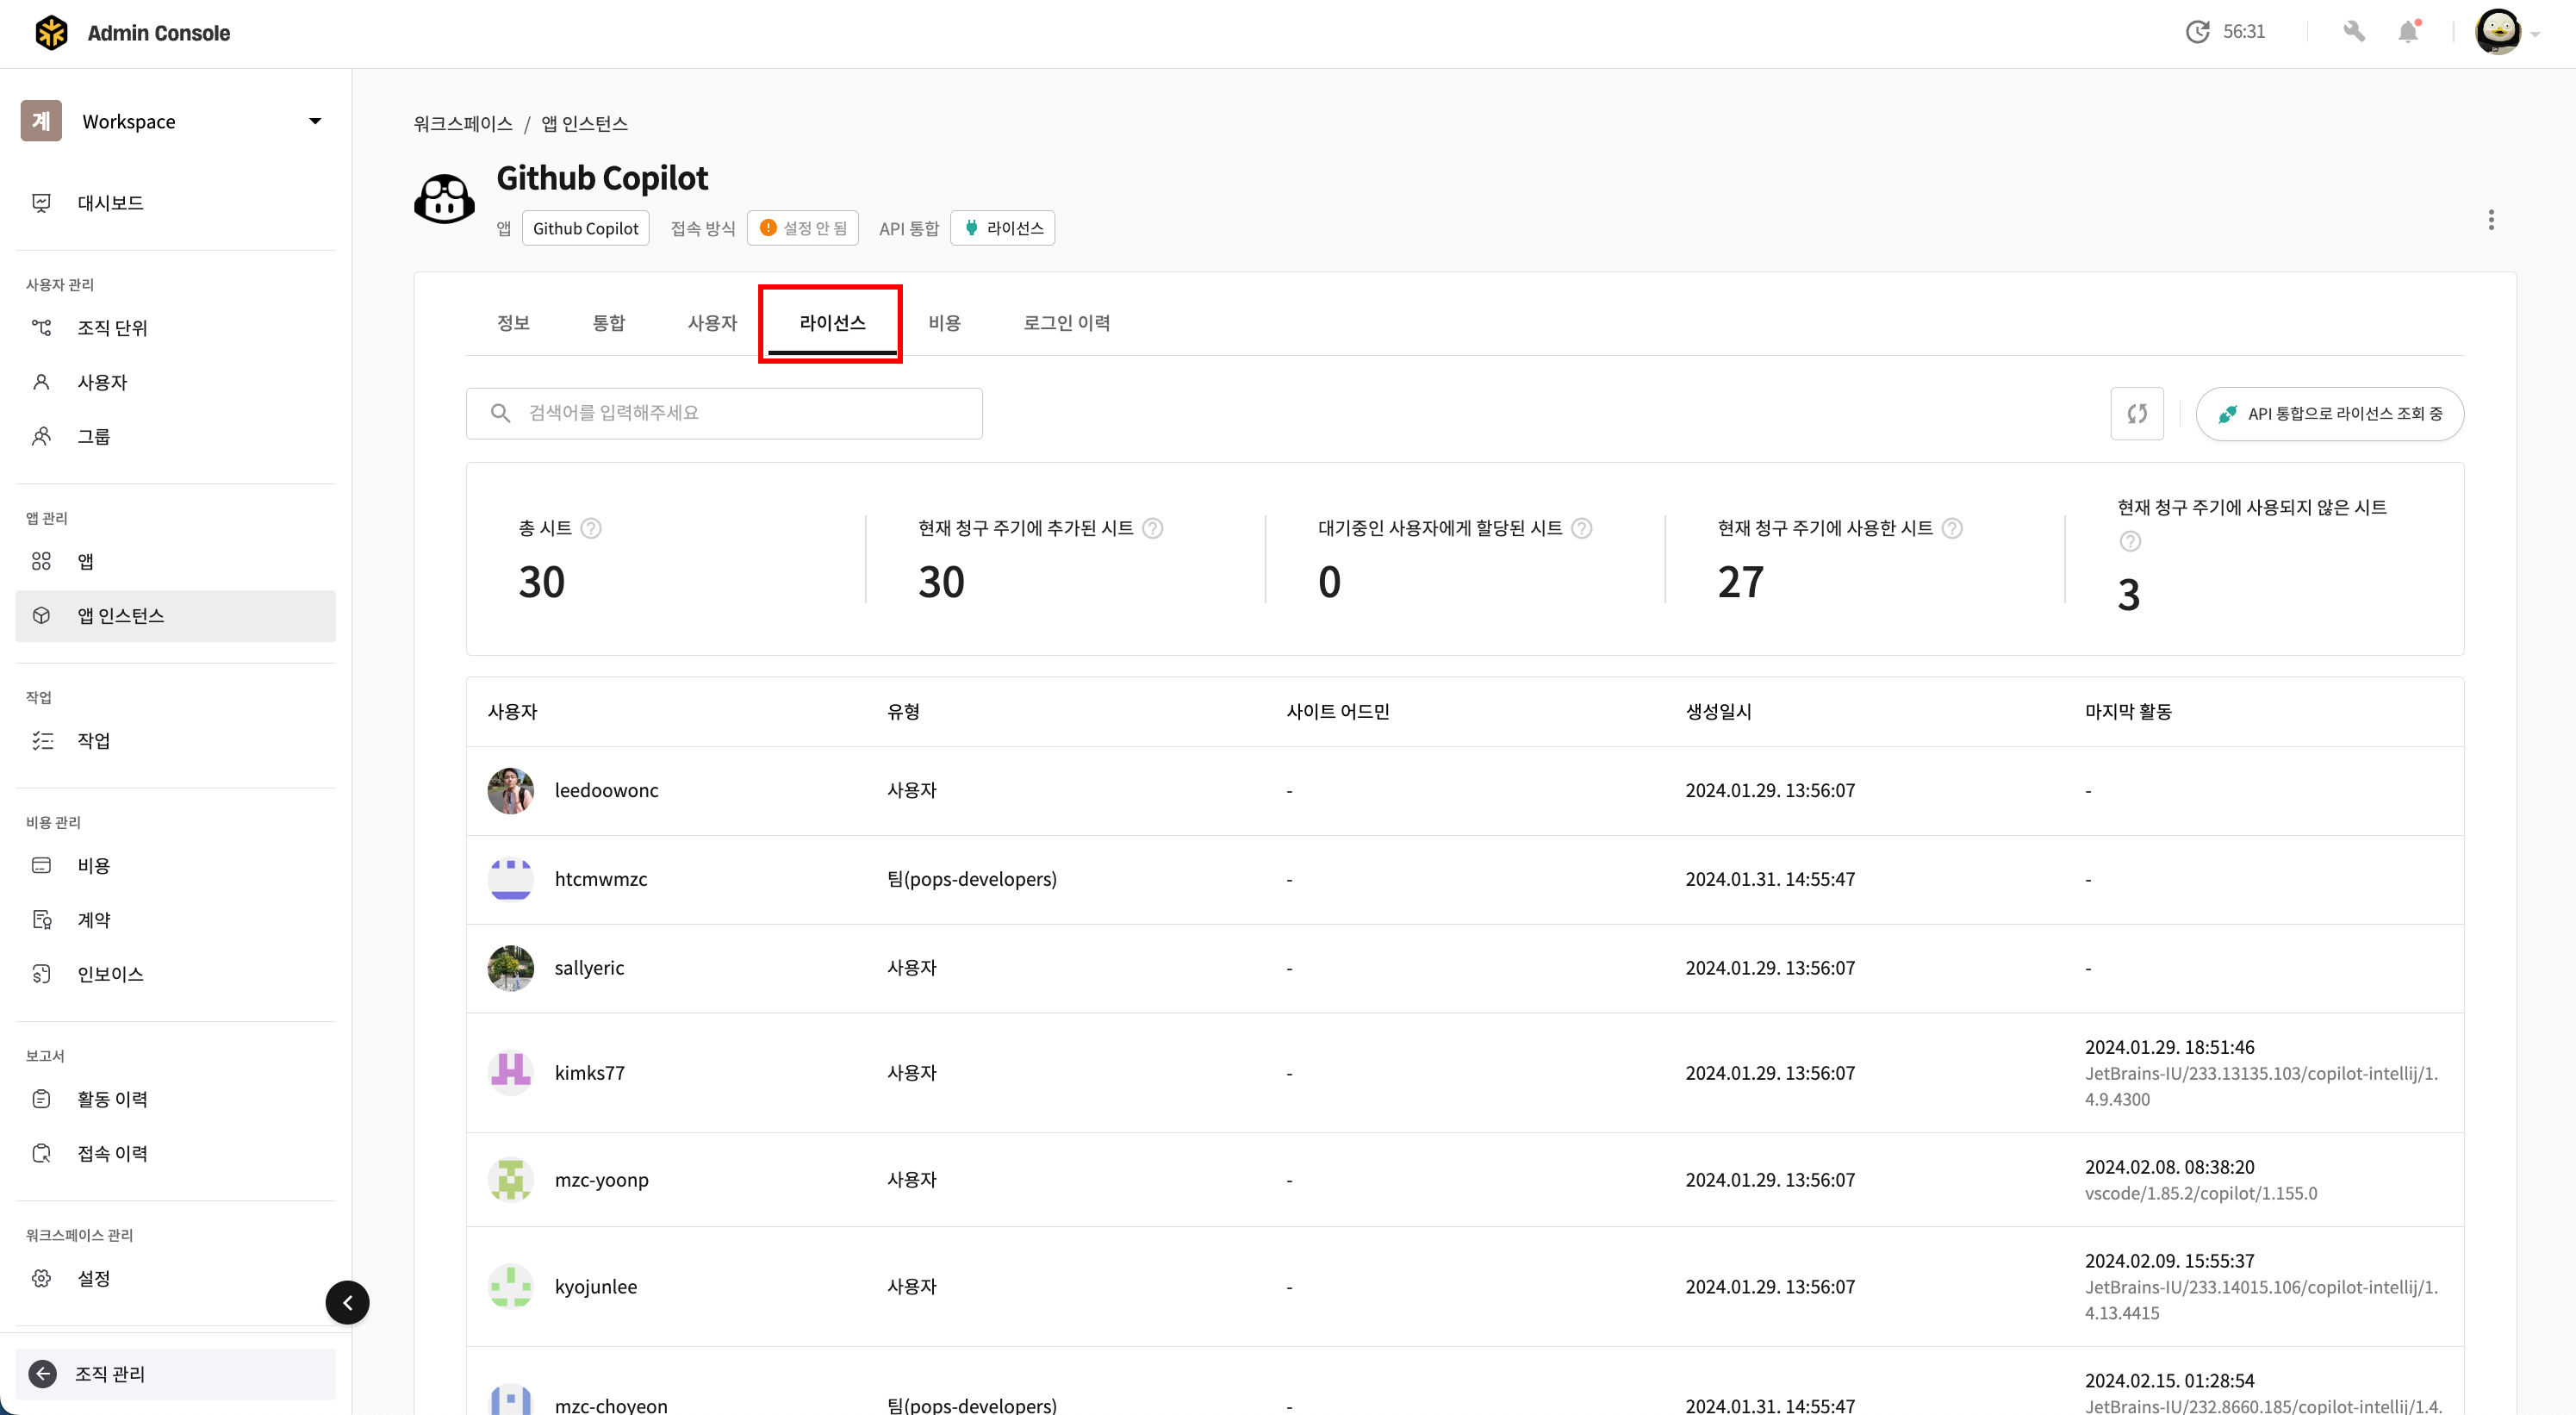This screenshot has width=2576, height=1415.
Task: Open 인보이스 in the sidebar
Action: pos(175,974)
